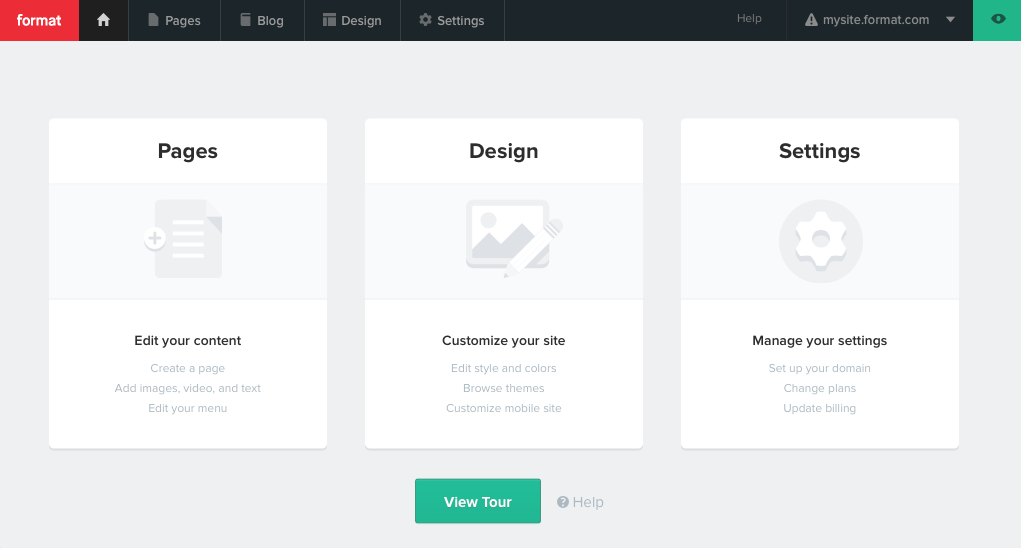This screenshot has width=1021, height=548.
Task: Go to the home icon
Action: pos(103,20)
